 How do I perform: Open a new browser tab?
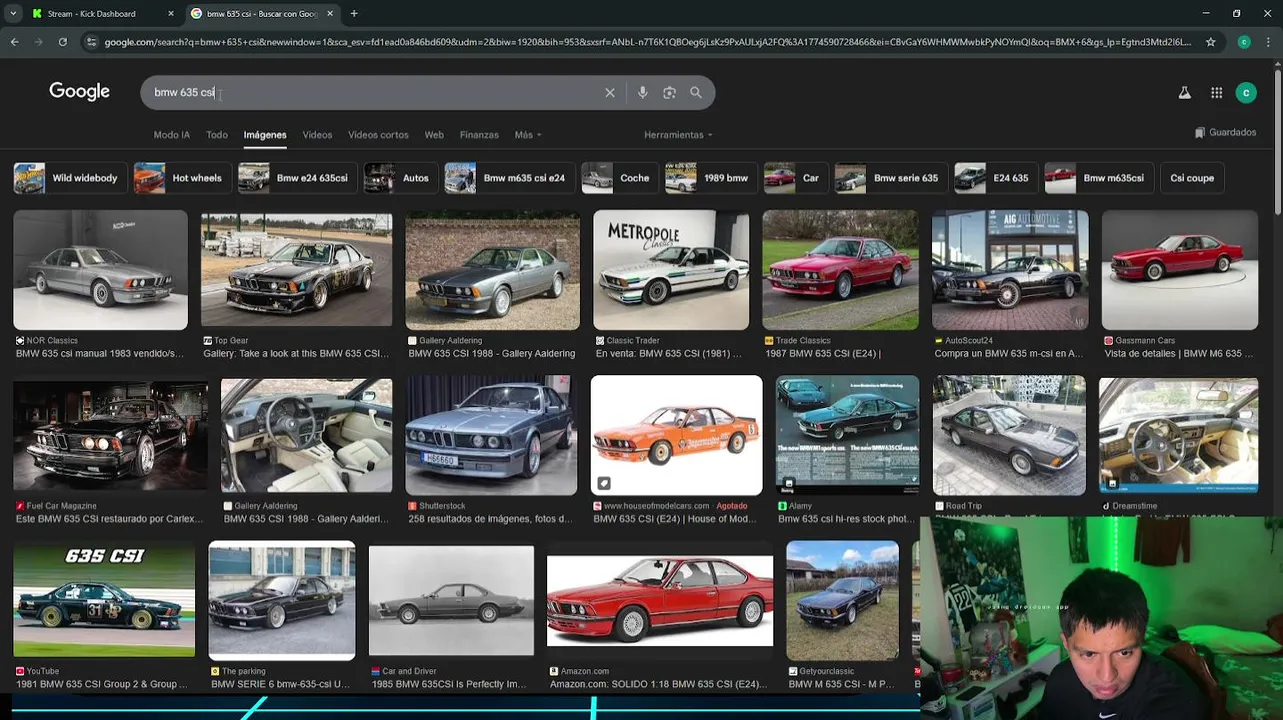point(353,14)
